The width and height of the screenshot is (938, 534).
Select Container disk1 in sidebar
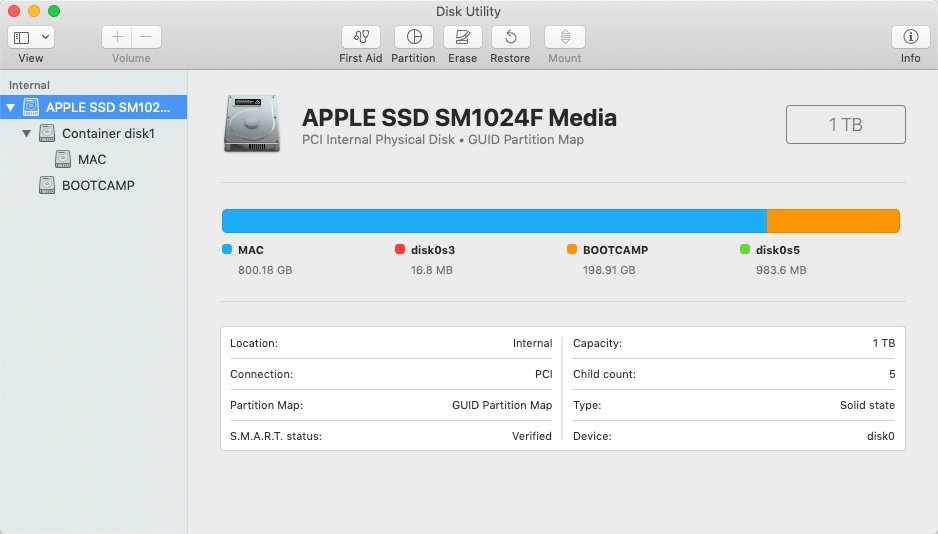click(x=108, y=133)
